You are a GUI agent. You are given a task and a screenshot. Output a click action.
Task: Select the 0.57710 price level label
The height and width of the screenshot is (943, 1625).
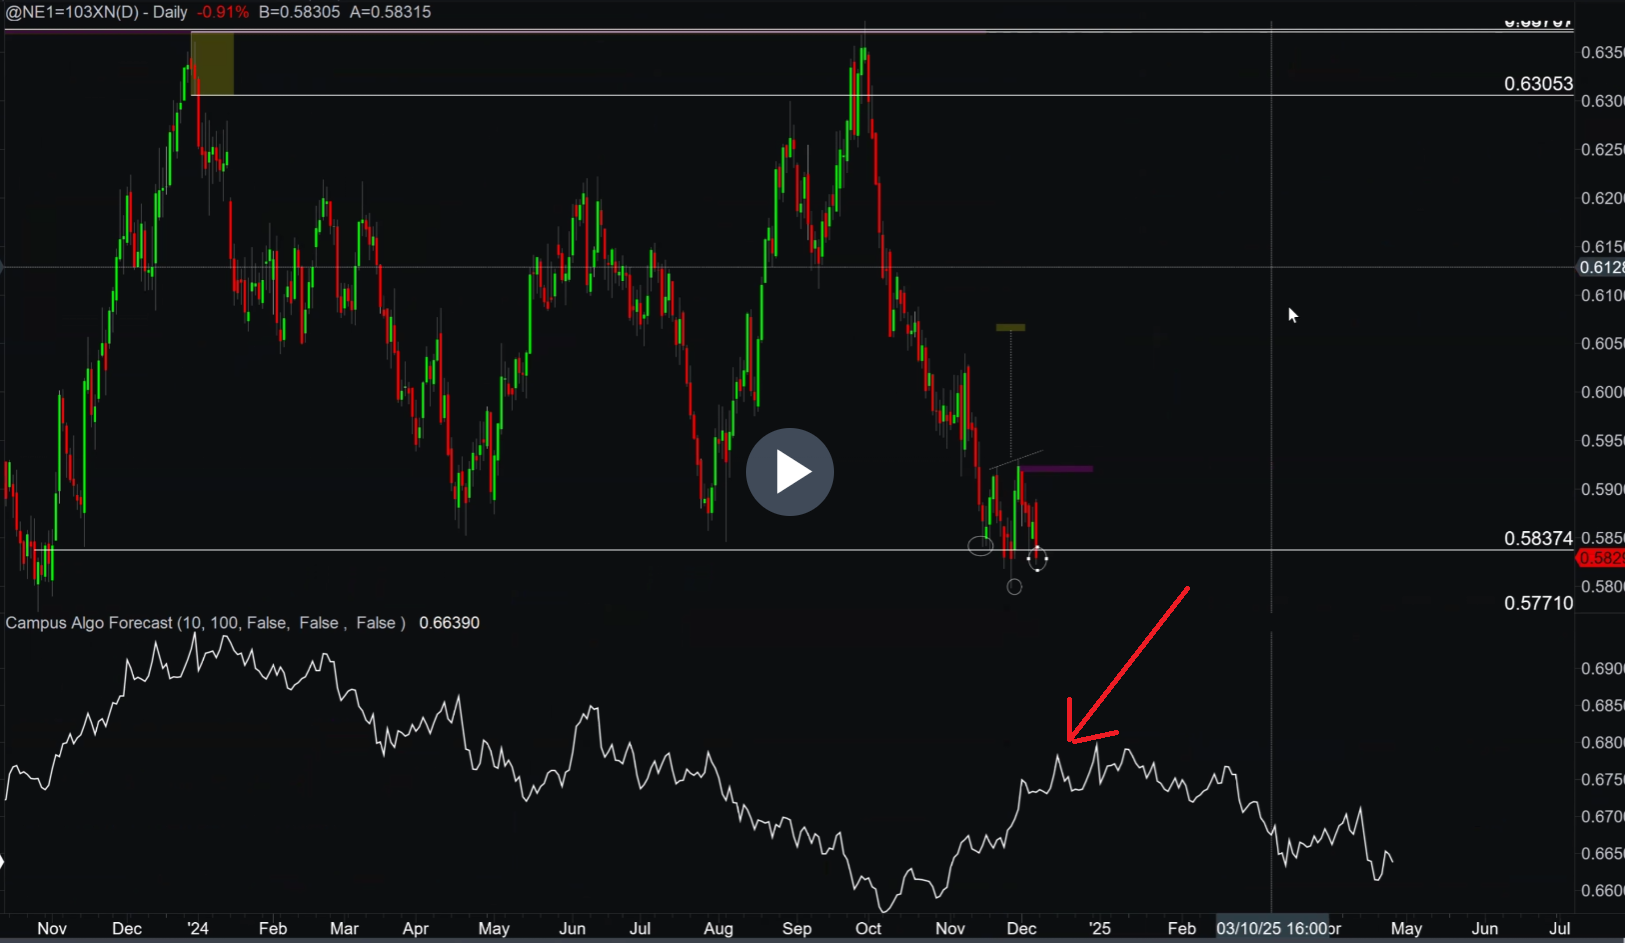click(x=1538, y=603)
